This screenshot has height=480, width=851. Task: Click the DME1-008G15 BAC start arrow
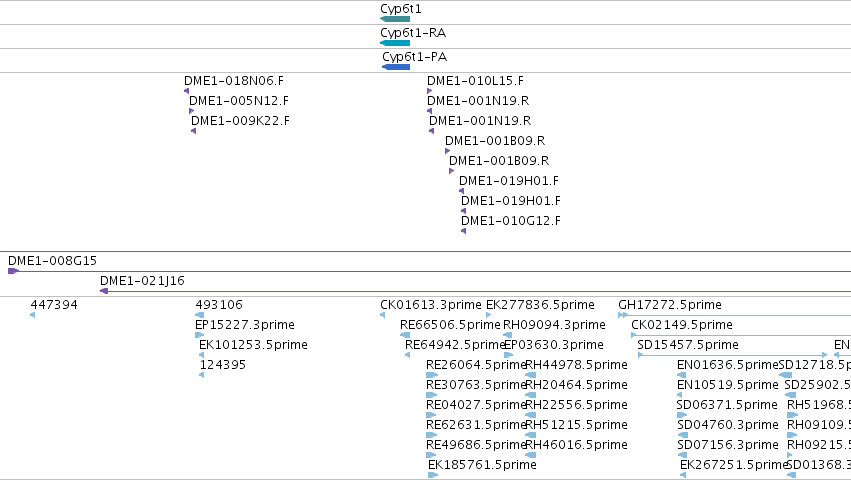pos(14,271)
